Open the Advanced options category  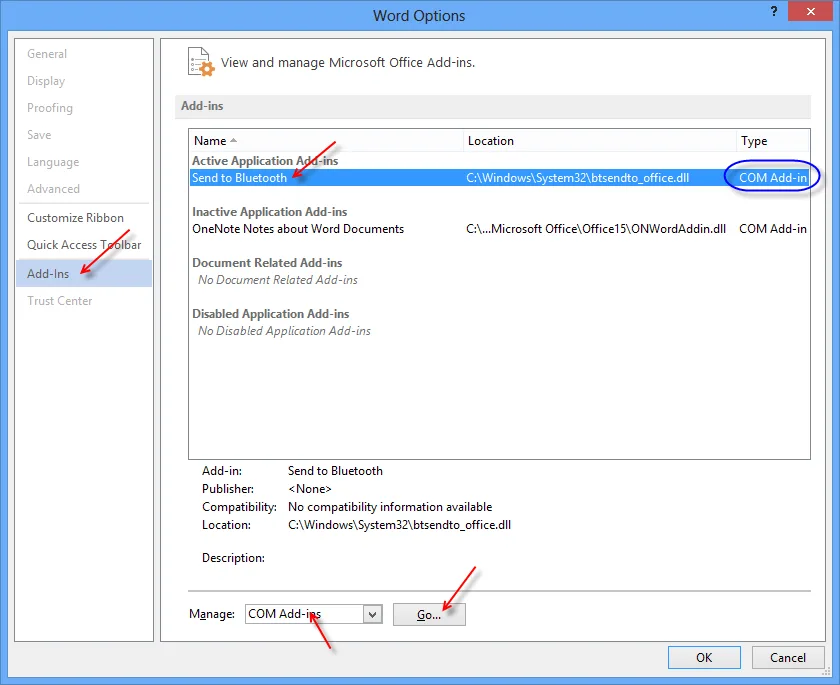pos(53,189)
